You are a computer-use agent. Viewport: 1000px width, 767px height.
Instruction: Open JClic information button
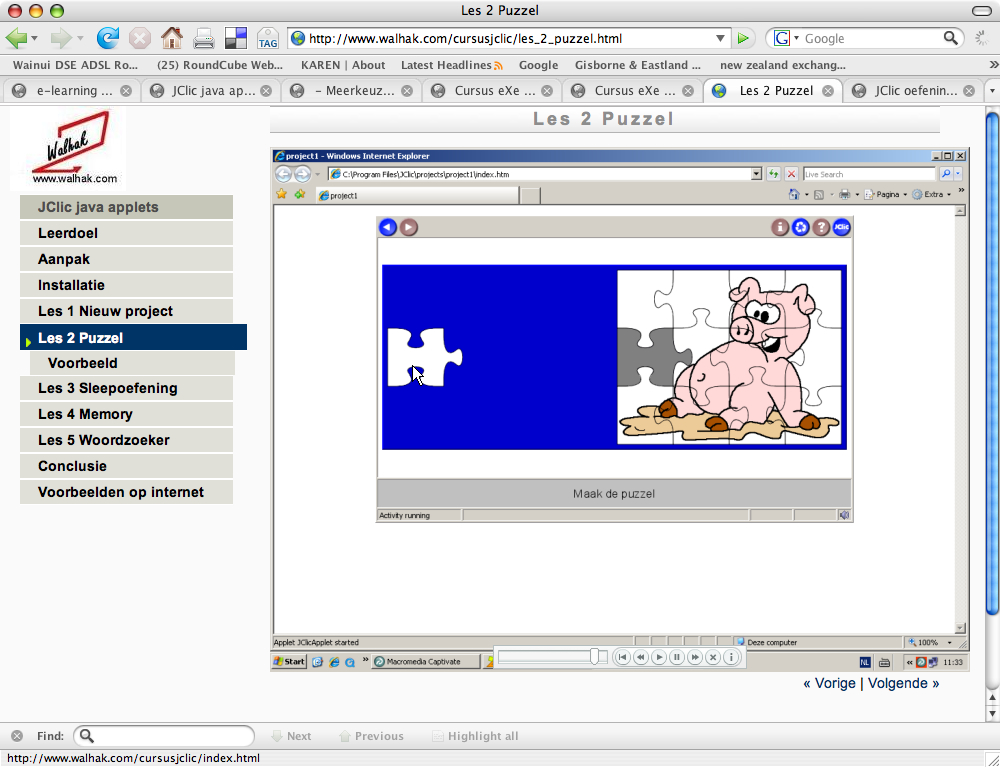tap(779, 227)
